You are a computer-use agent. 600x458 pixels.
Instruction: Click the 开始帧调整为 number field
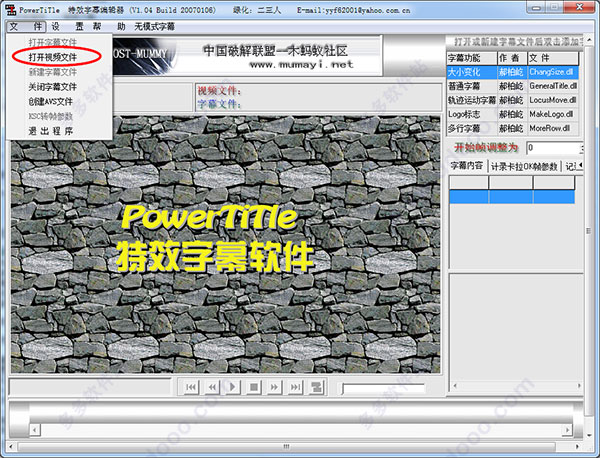point(553,148)
